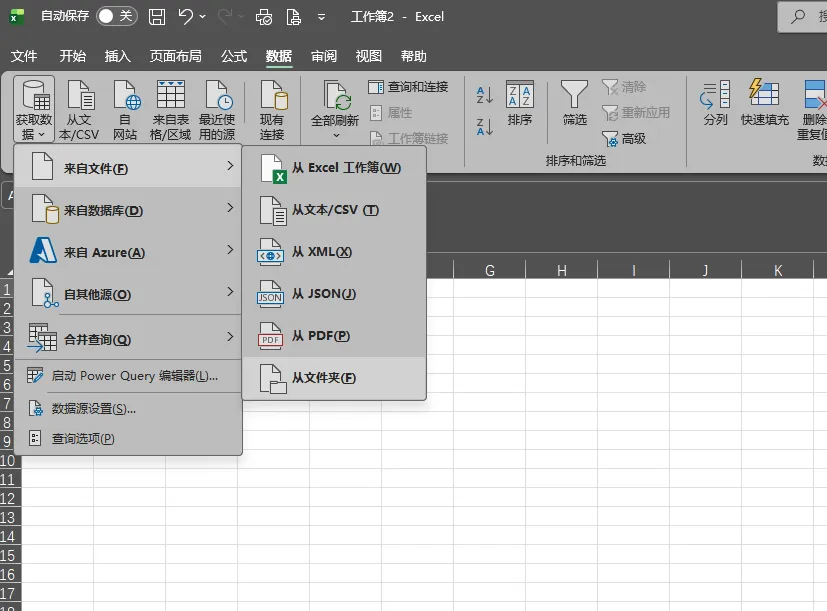Click the chevron next to 来自 Azure(A)
This screenshot has height=611, width=827.
(x=230, y=250)
